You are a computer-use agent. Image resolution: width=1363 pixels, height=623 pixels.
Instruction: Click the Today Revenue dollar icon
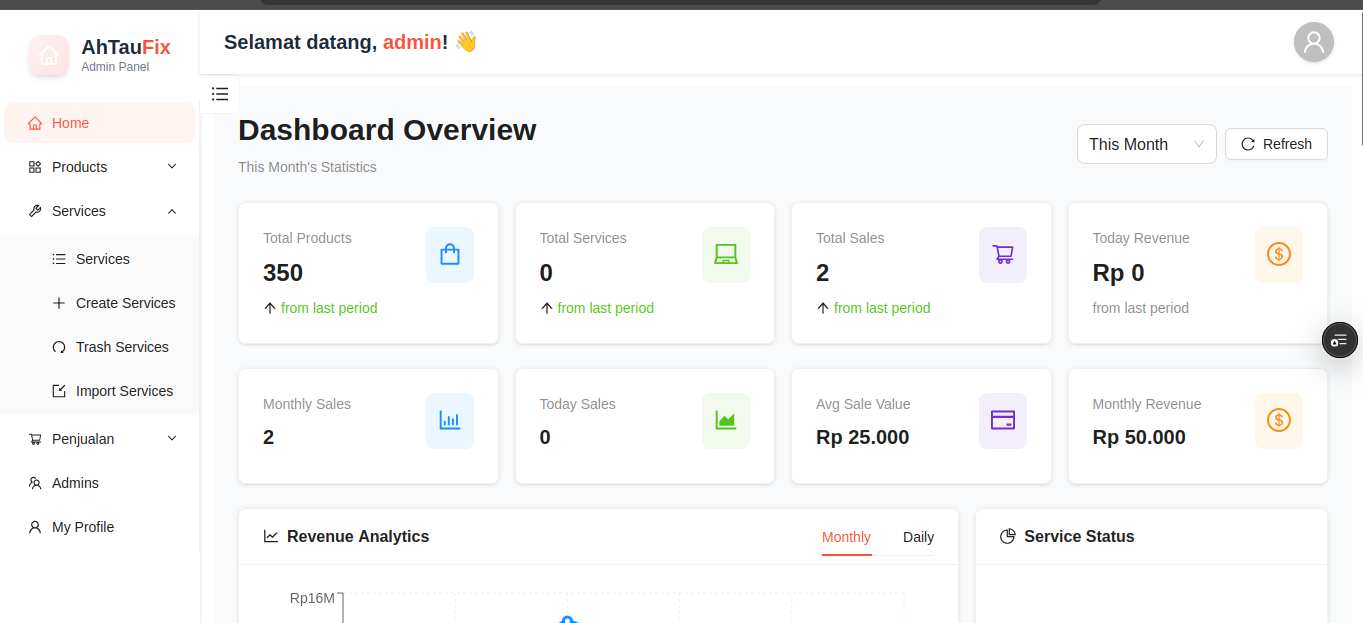click(x=1279, y=255)
